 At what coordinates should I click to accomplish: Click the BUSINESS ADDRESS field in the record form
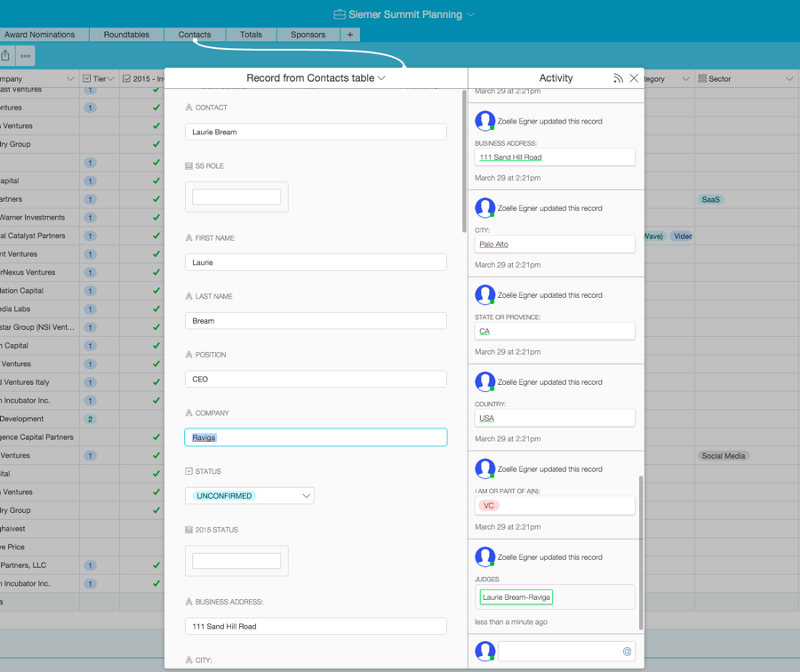[316, 626]
